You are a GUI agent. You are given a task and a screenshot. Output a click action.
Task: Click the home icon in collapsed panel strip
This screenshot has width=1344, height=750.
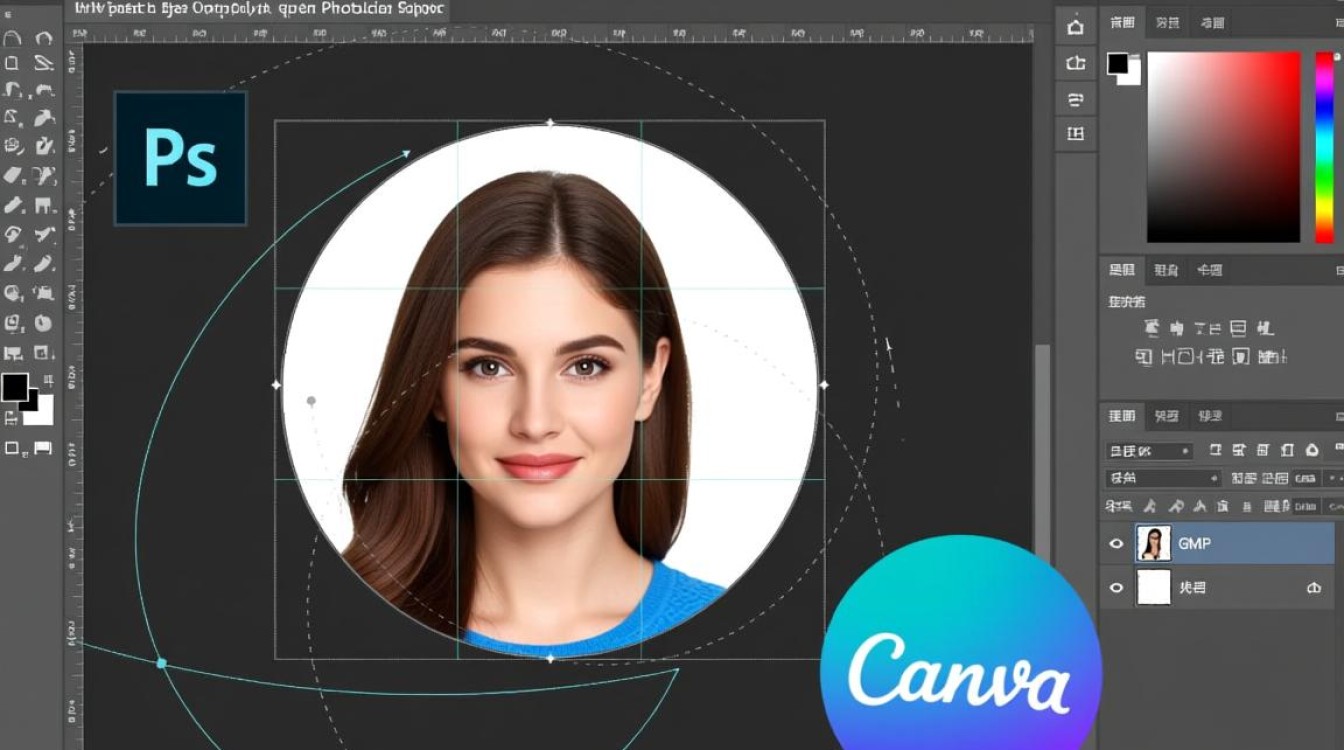point(1076,27)
